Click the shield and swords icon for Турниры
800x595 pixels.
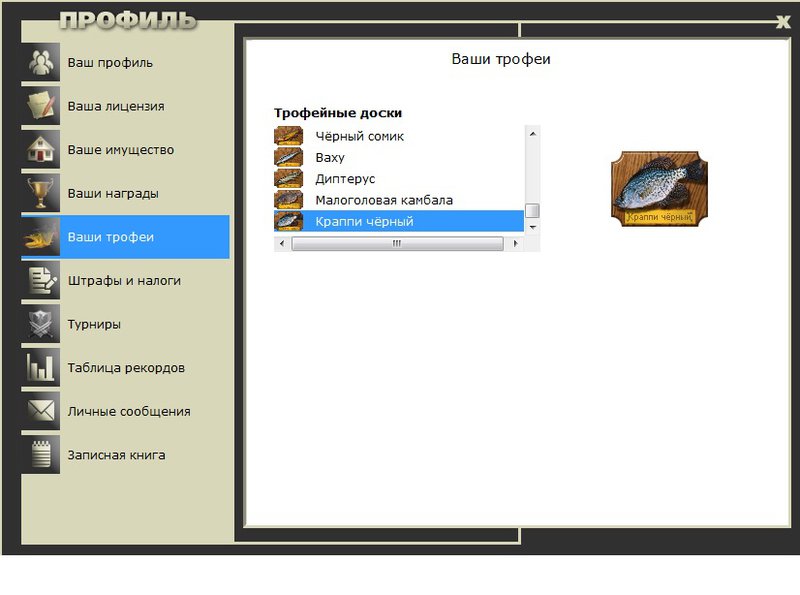click(x=41, y=324)
